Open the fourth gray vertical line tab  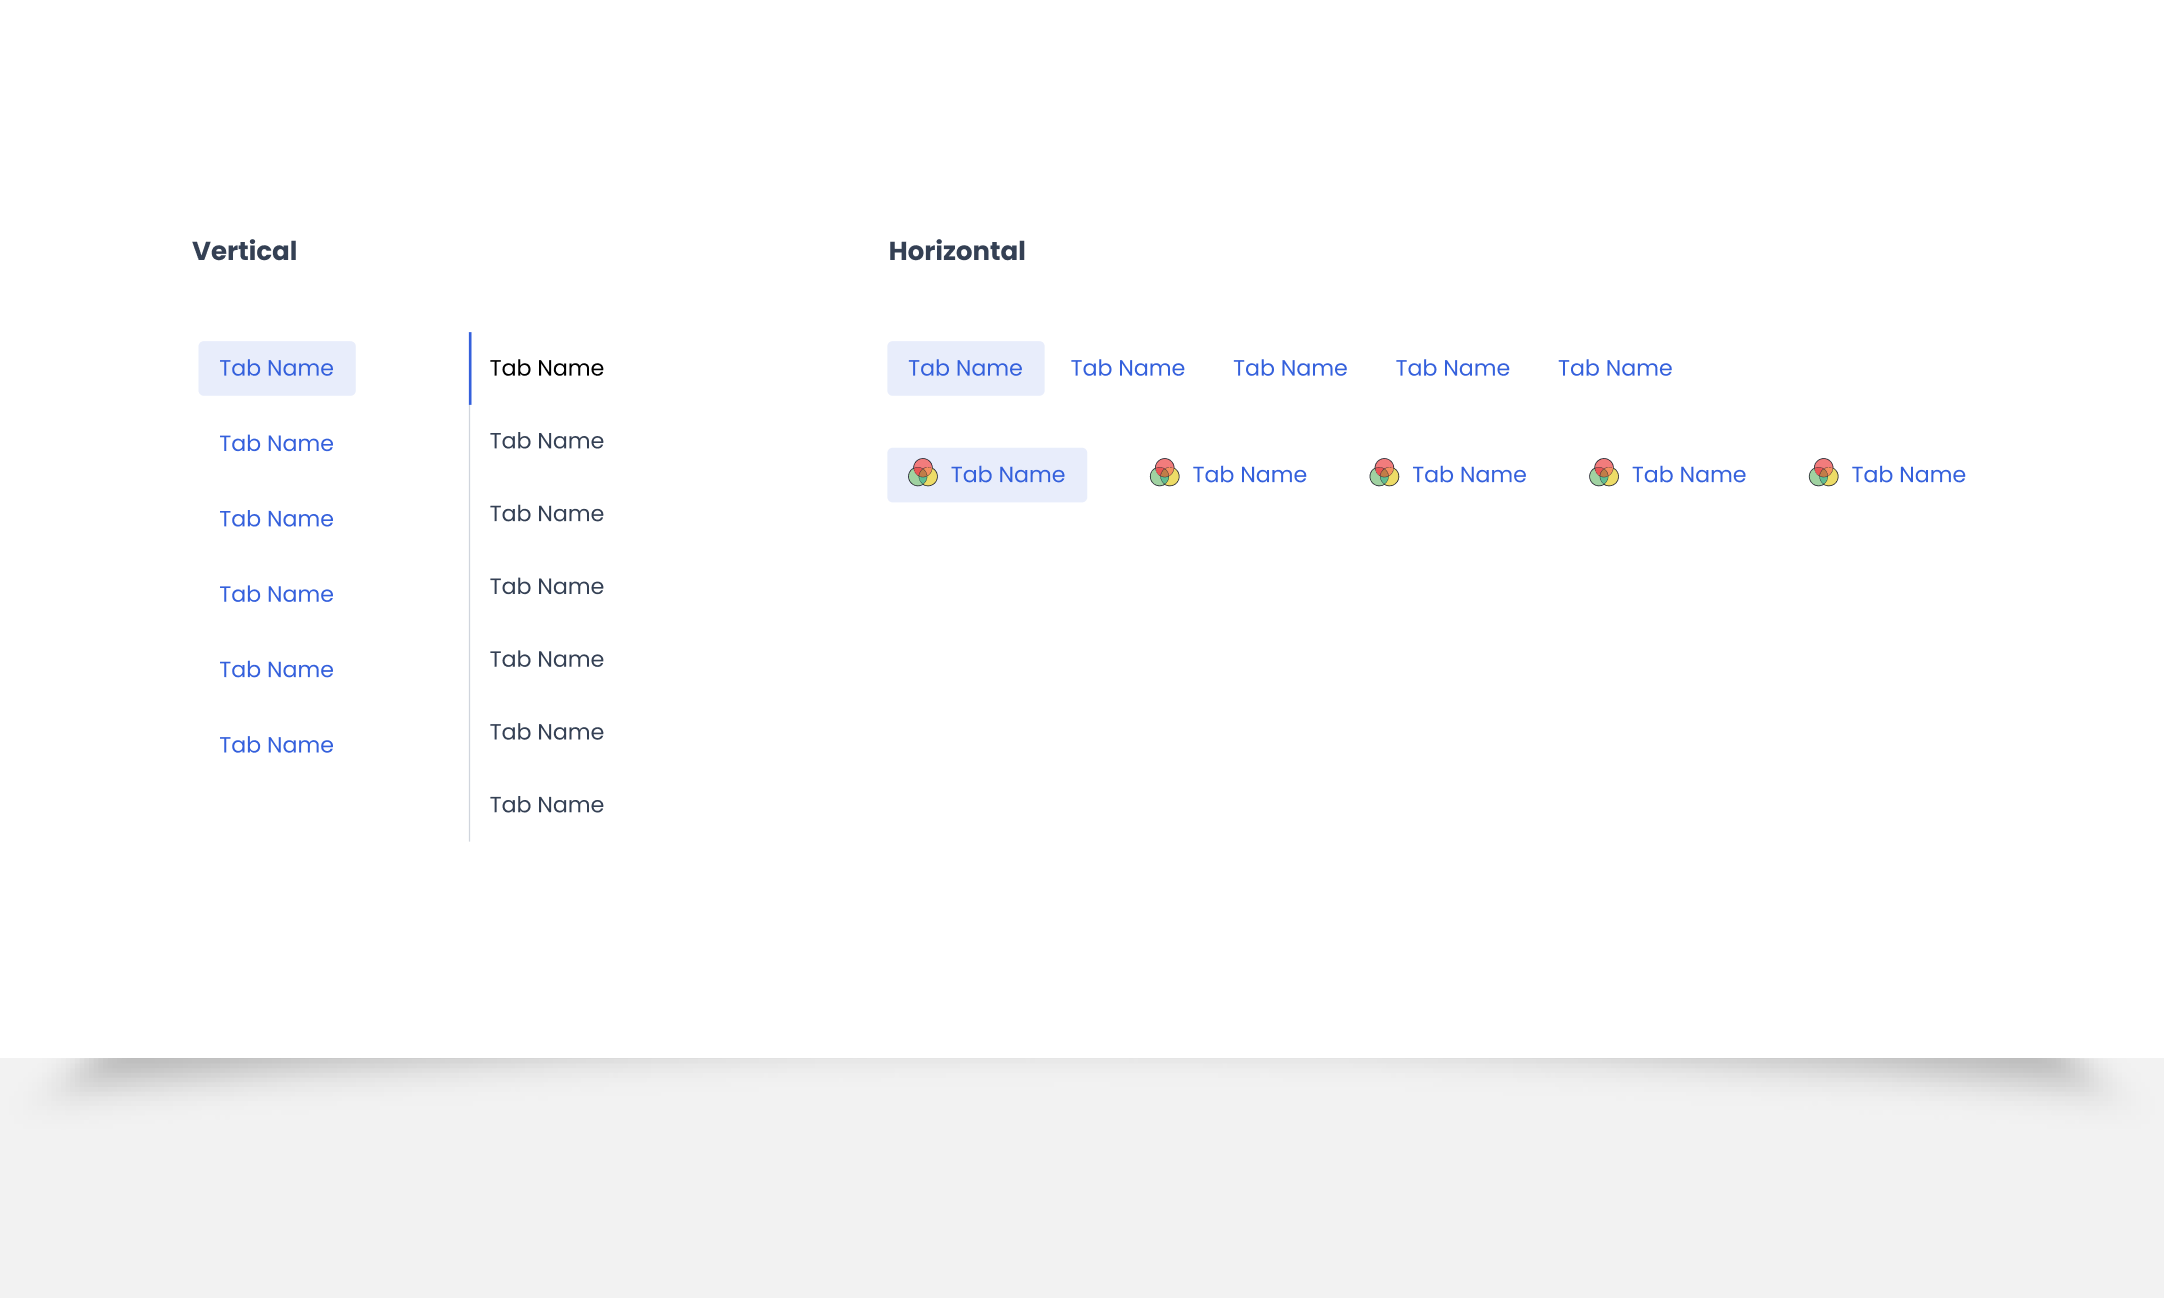pyautogui.click(x=546, y=587)
